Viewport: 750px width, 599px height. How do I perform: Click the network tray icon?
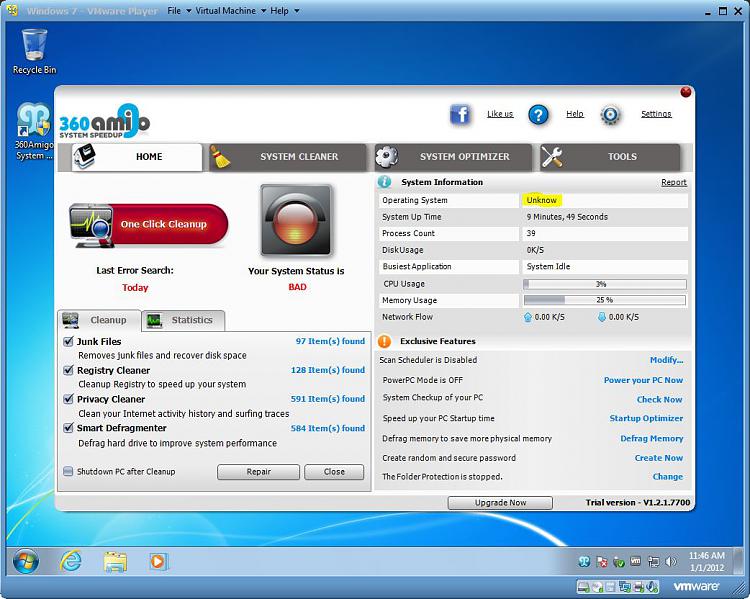point(654,562)
